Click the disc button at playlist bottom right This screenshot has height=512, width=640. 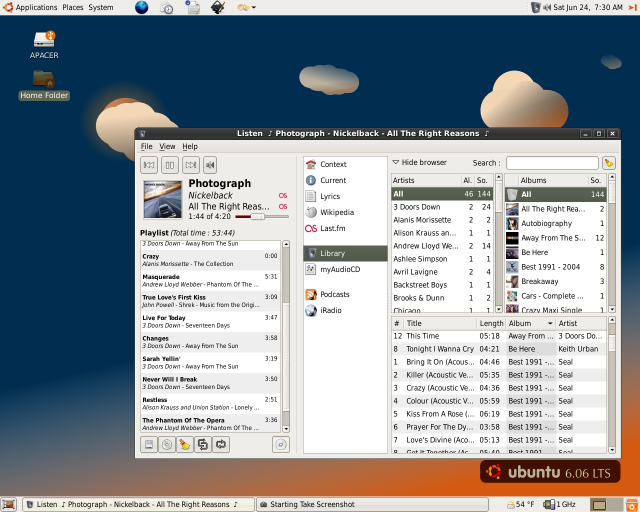coord(281,444)
